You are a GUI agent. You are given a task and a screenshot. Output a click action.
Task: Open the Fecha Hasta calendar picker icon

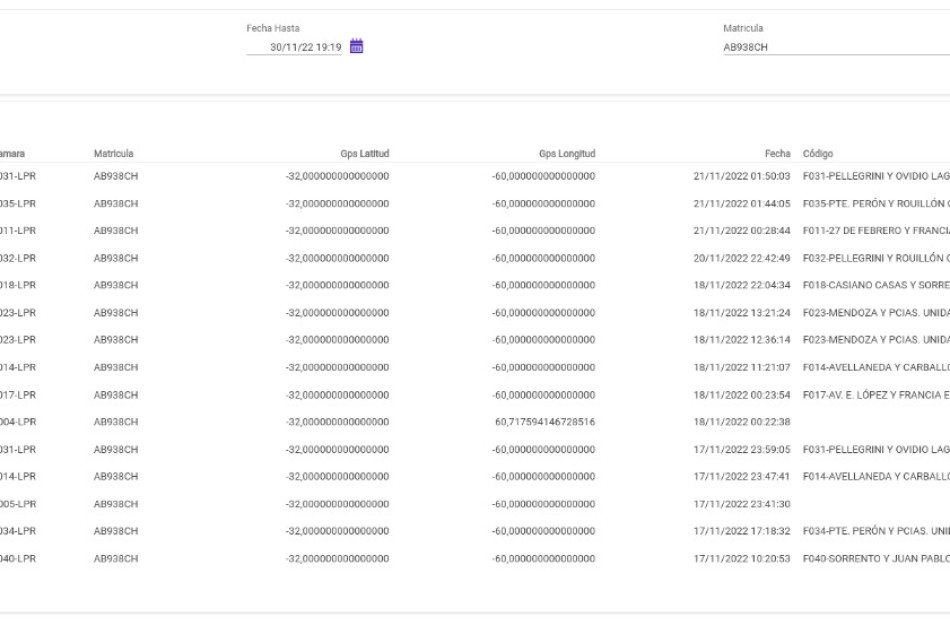tap(357, 46)
